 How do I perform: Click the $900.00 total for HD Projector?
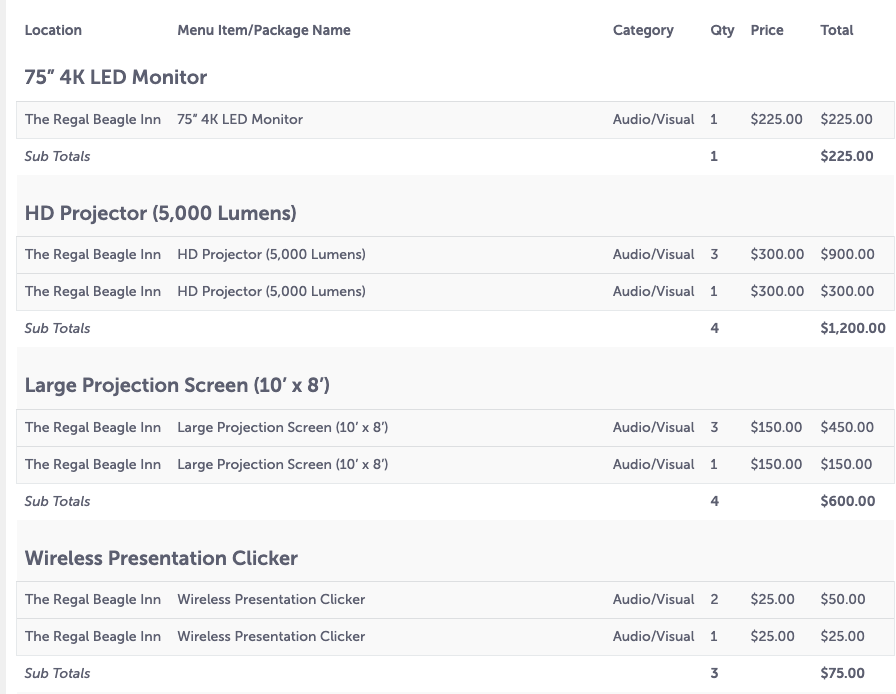click(x=847, y=254)
